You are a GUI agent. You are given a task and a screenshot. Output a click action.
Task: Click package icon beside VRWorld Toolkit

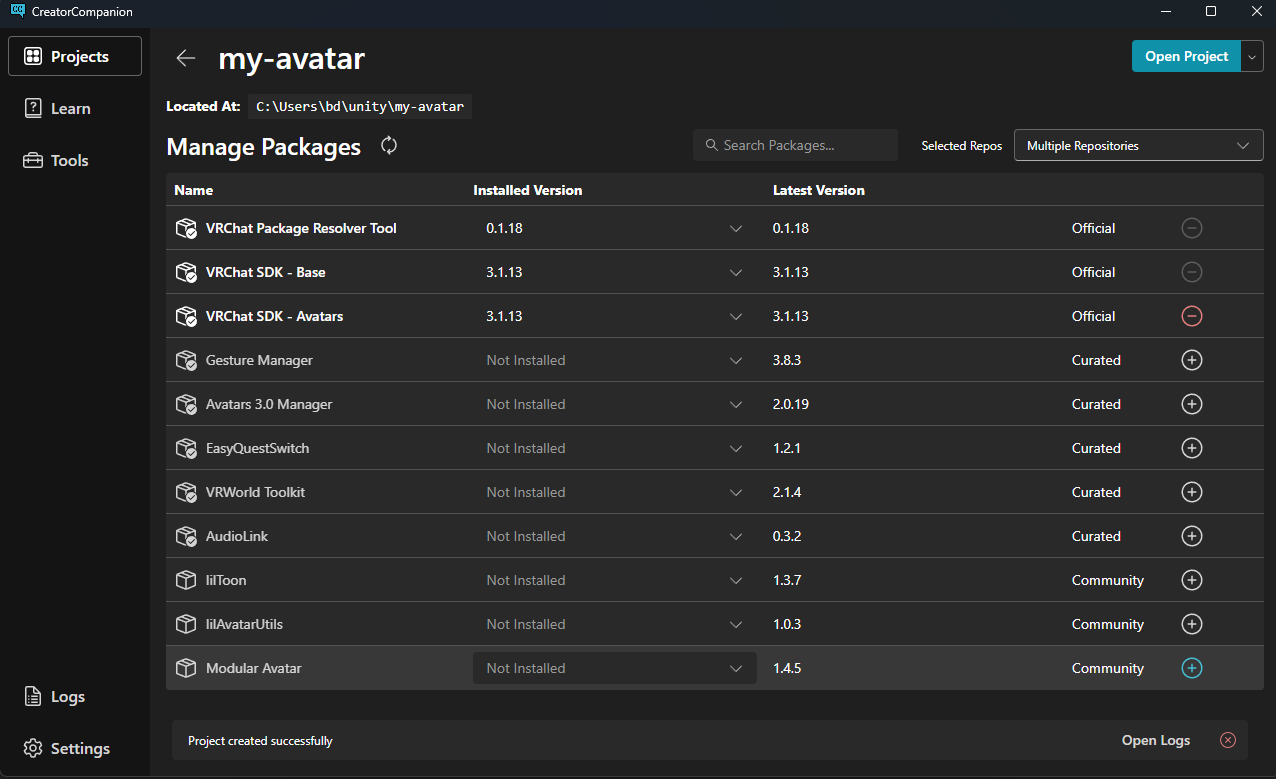point(186,492)
